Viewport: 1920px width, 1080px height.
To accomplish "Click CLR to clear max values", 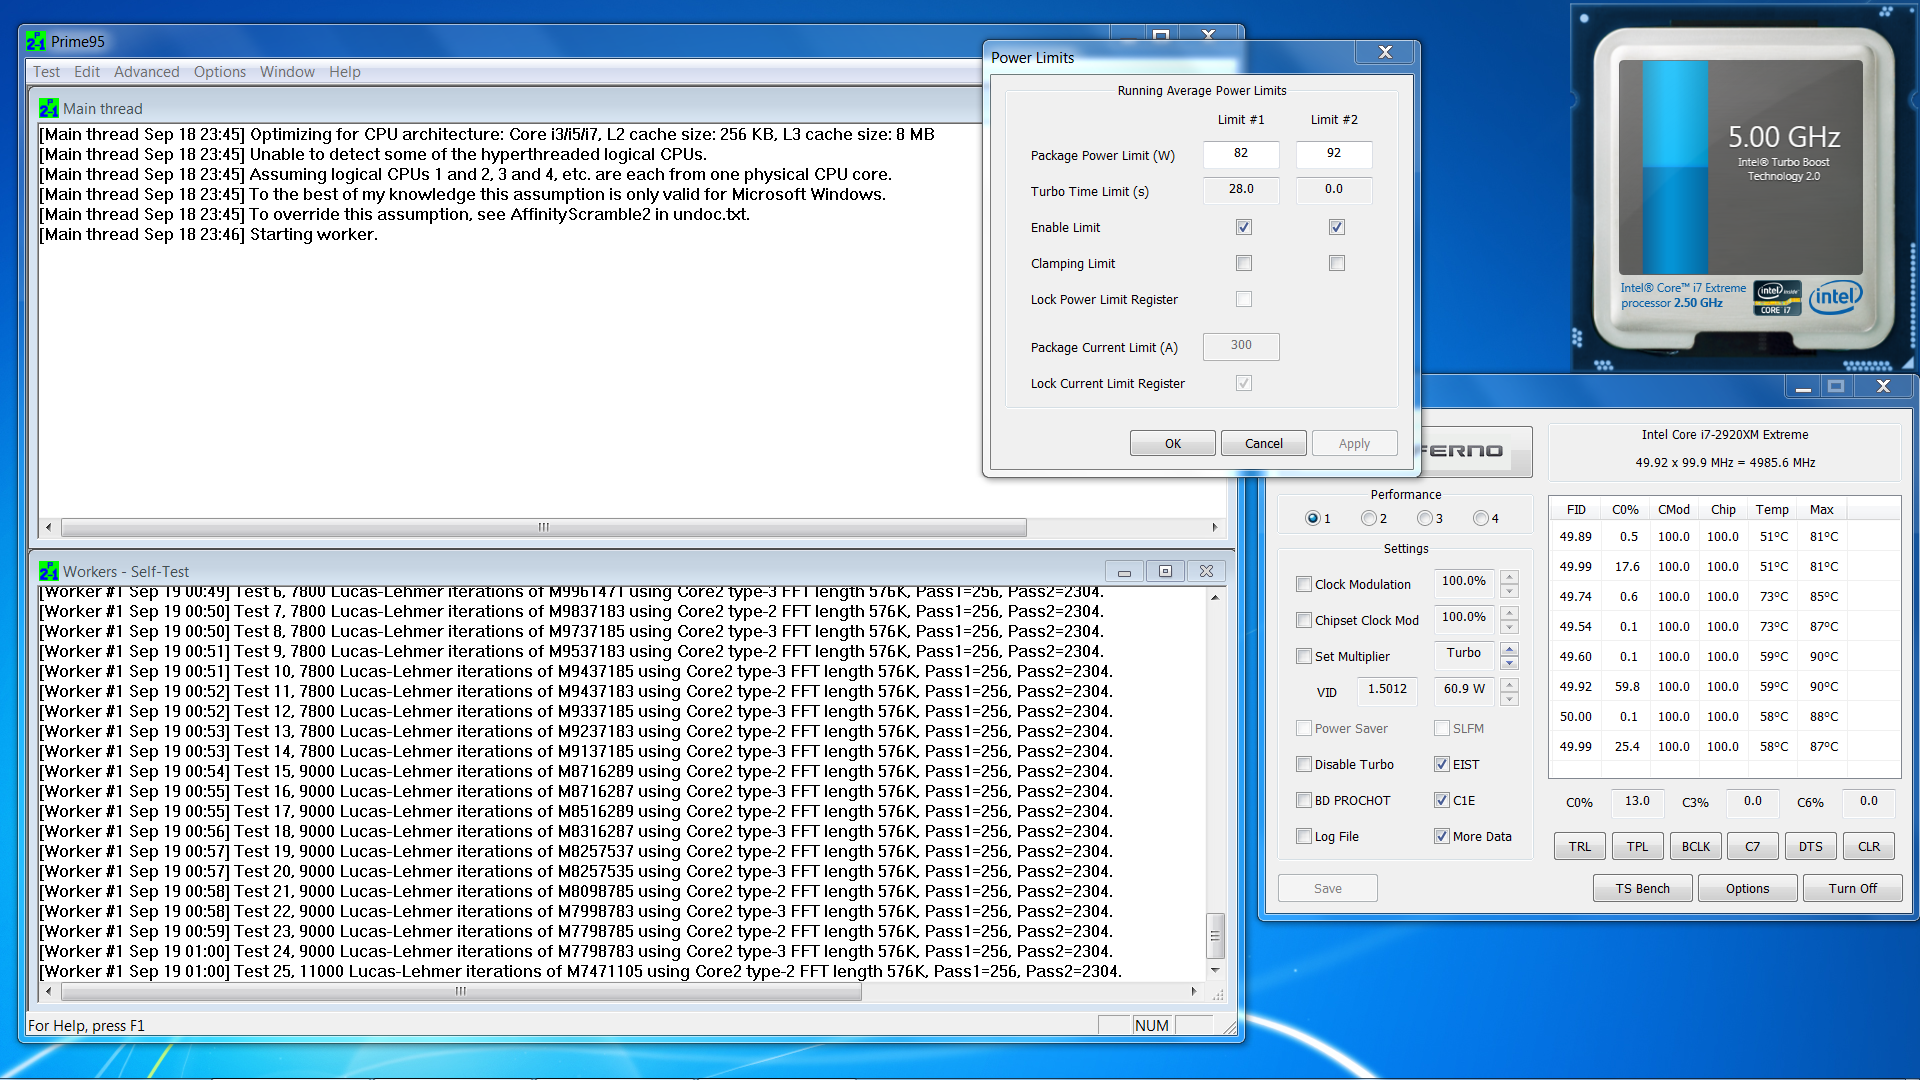I will pyautogui.click(x=1869, y=846).
